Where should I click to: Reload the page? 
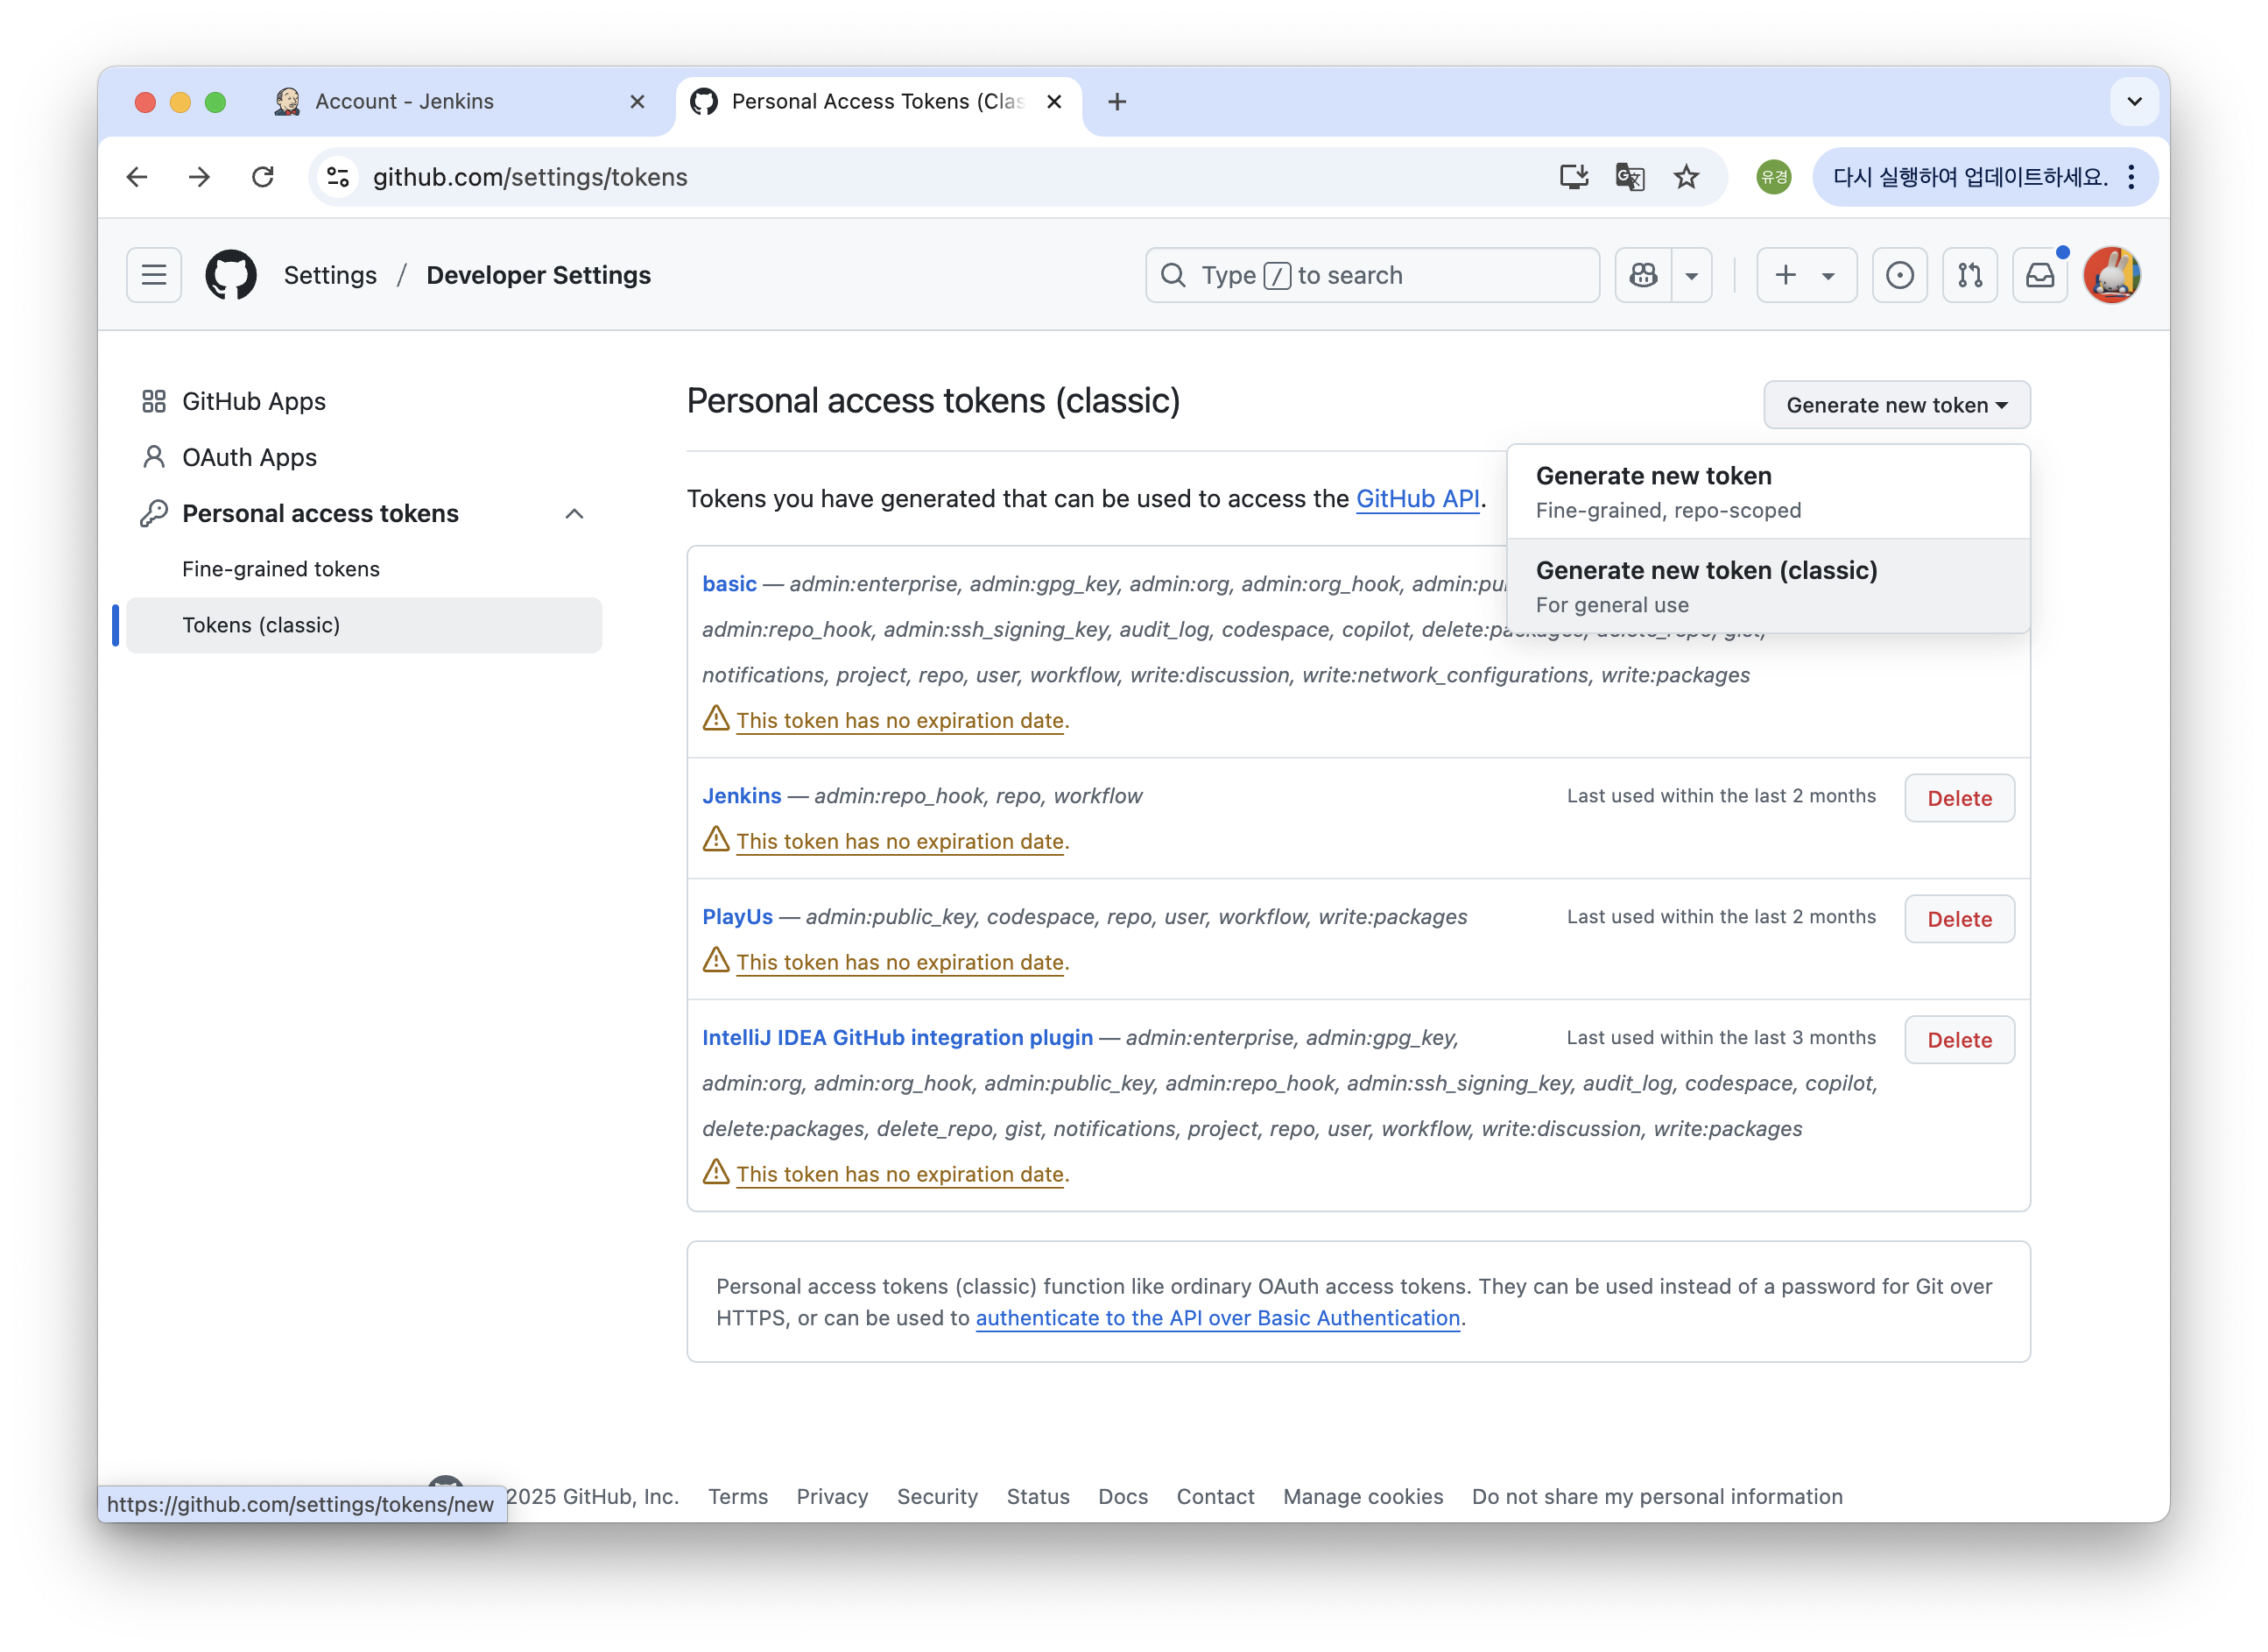pyautogui.click(x=263, y=177)
